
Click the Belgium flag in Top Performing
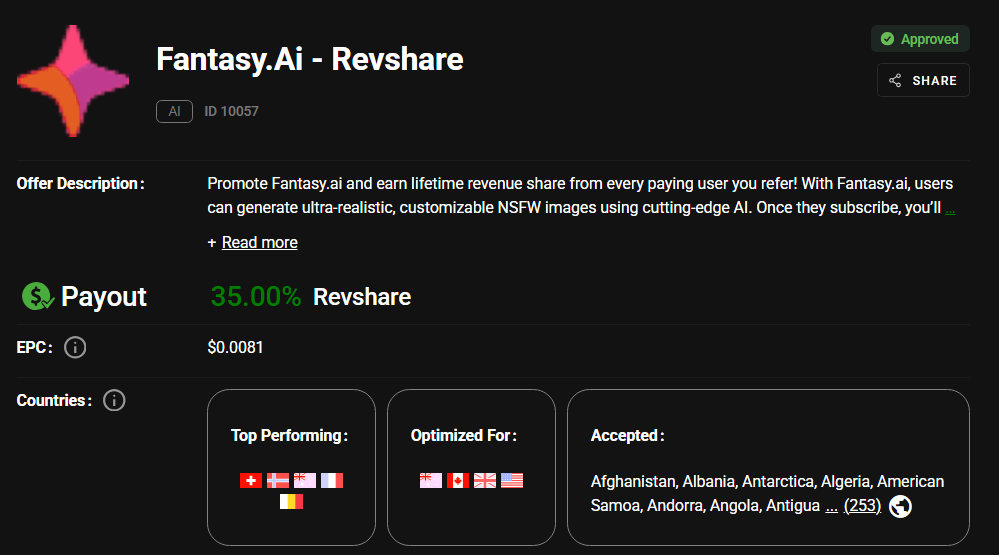[291, 501]
